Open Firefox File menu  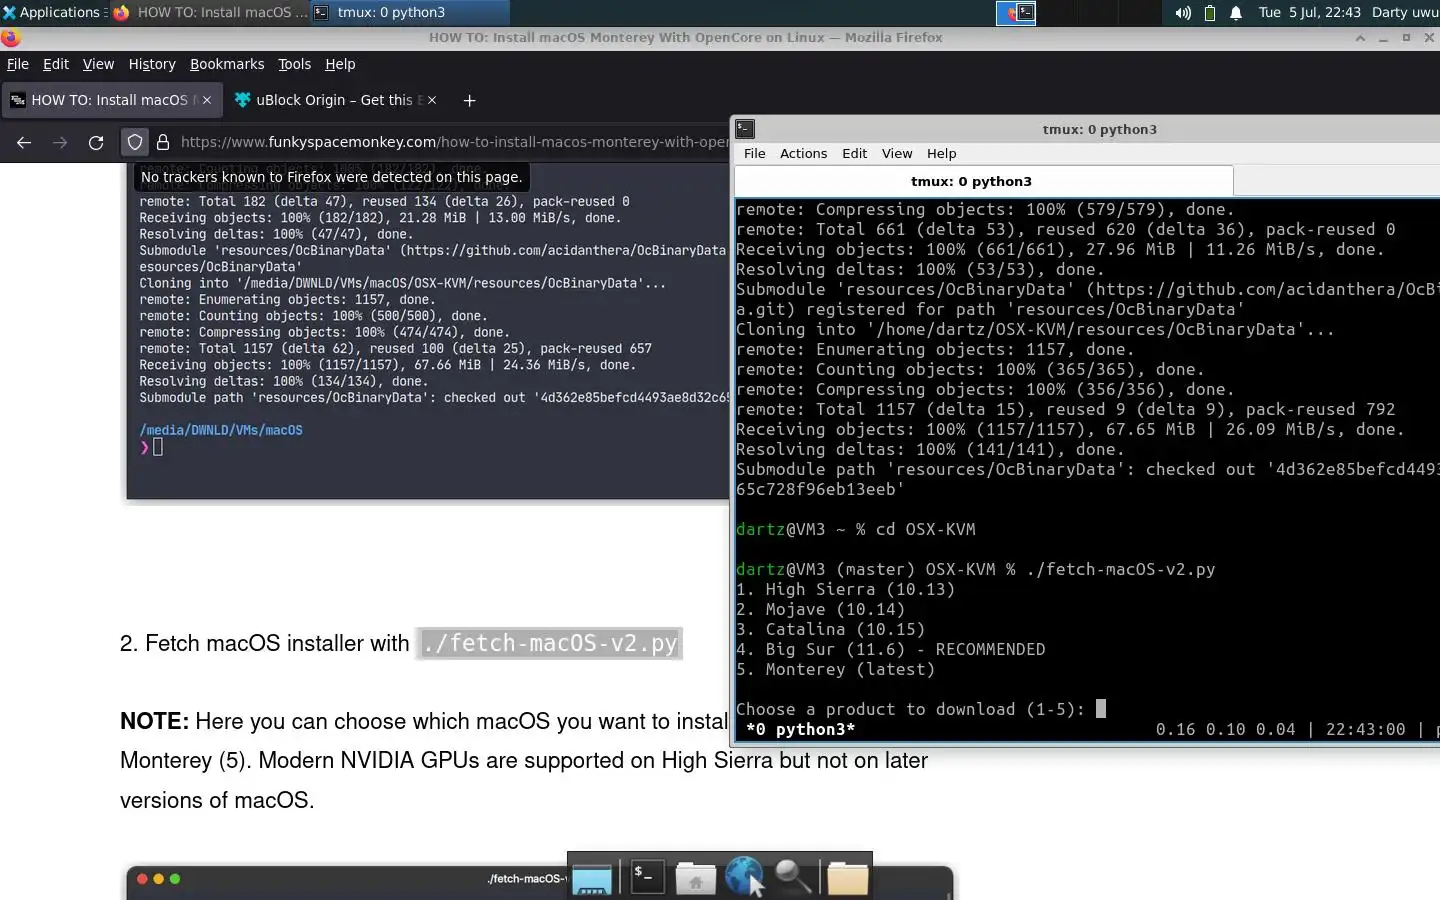[x=18, y=64]
